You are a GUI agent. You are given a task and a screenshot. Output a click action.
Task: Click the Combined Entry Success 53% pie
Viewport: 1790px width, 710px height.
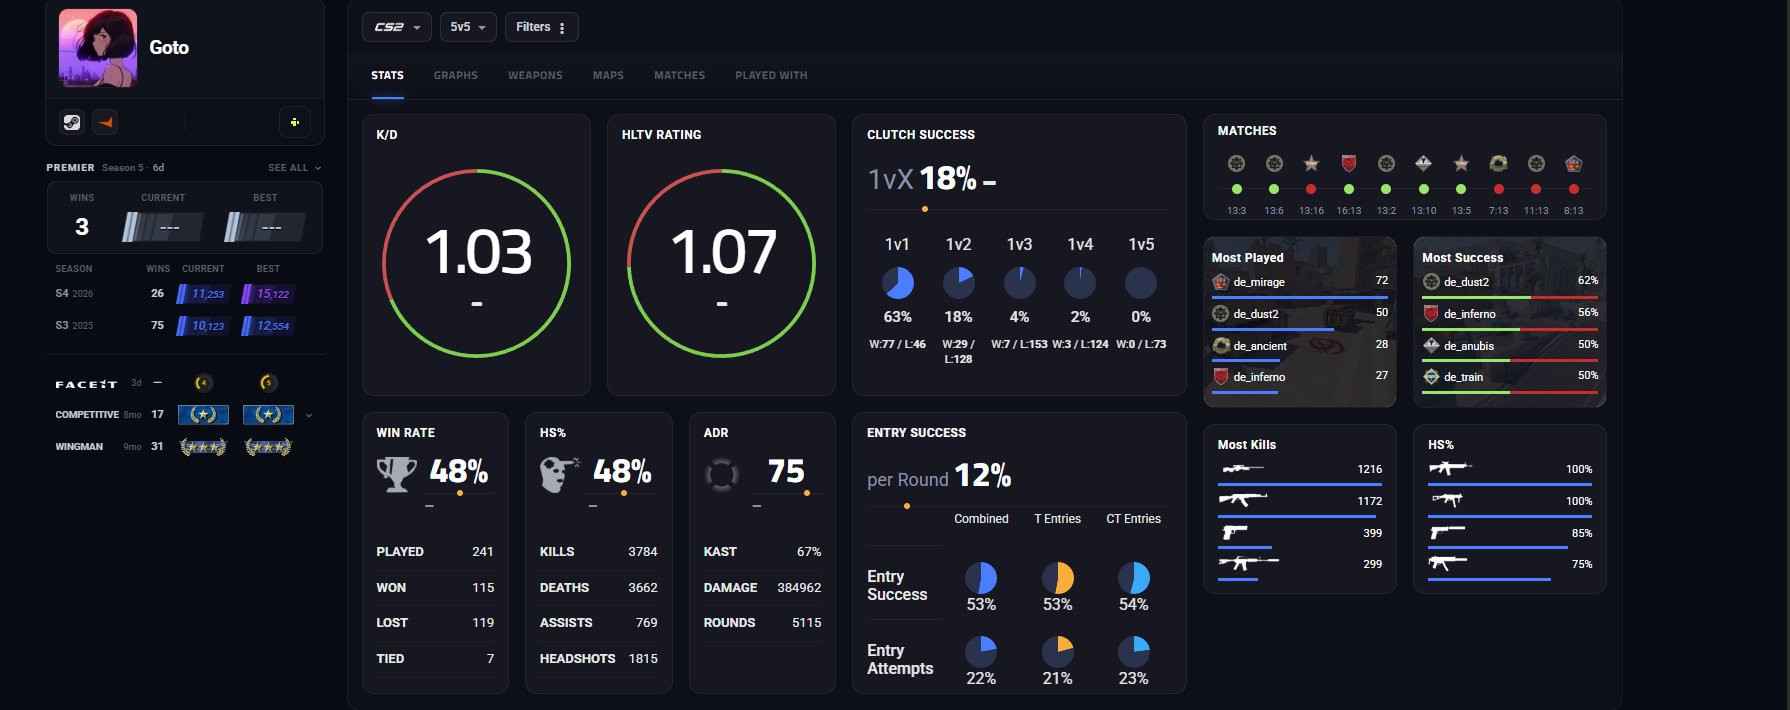point(981,578)
